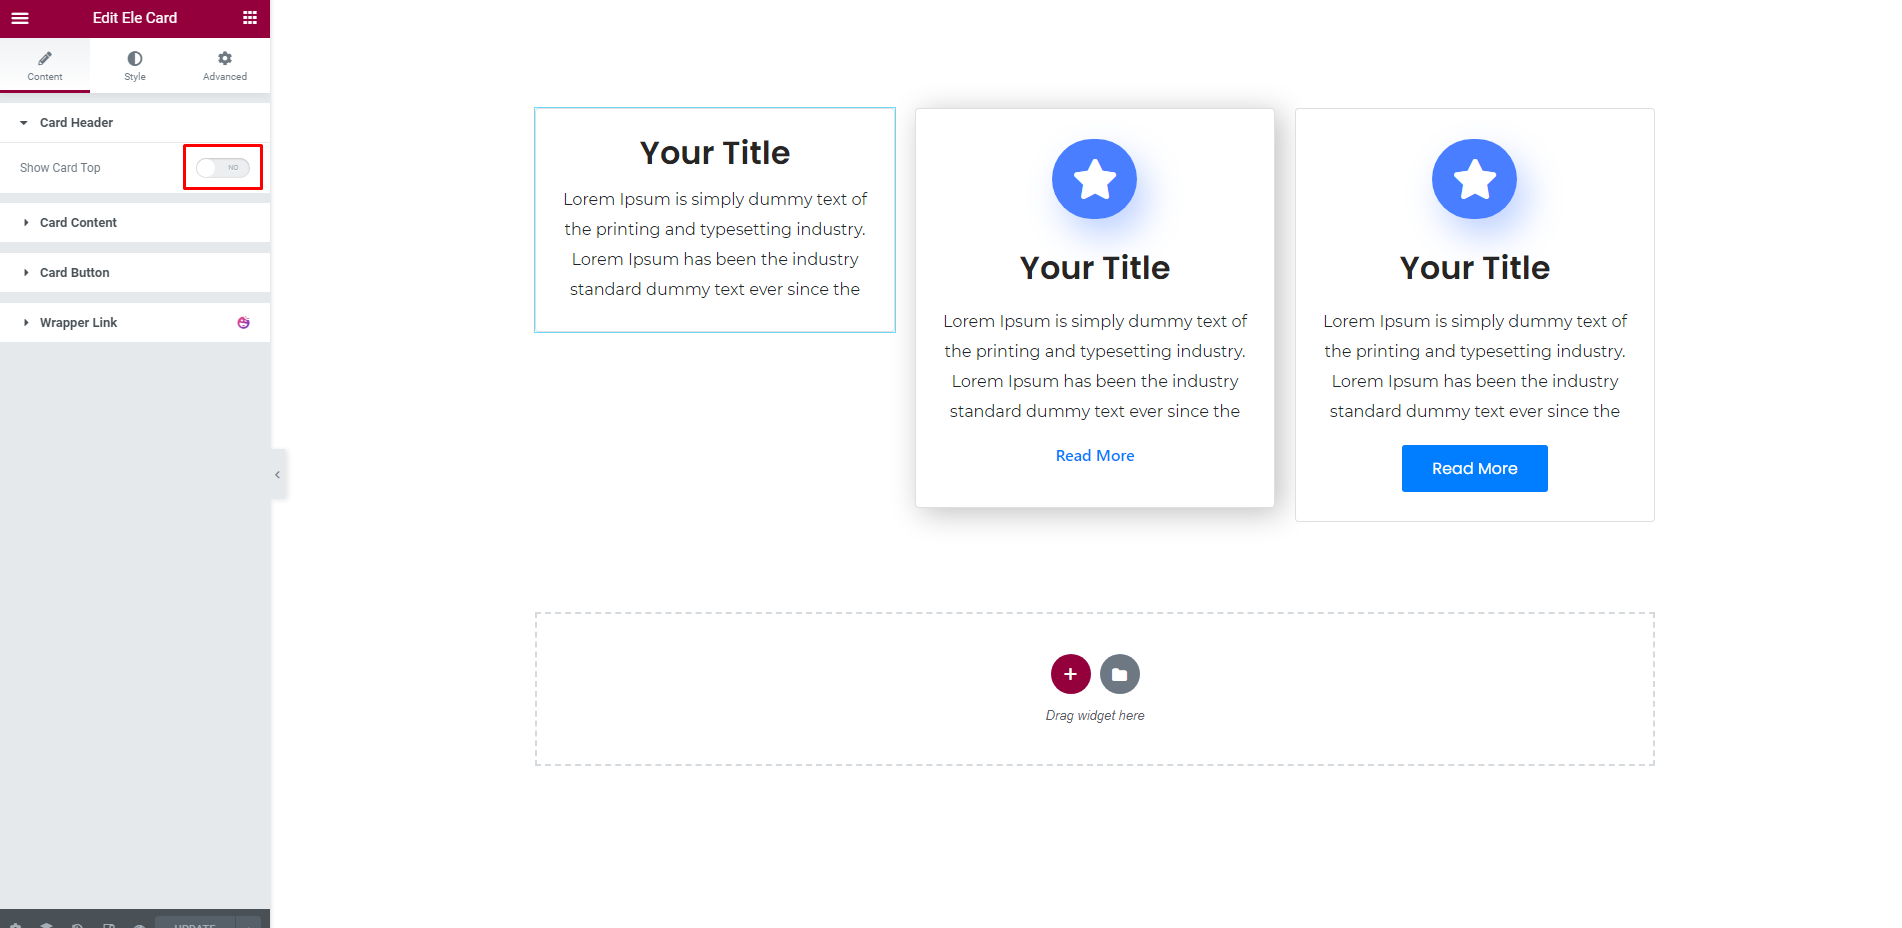
Task: Click the star icon on the right card
Action: pyautogui.click(x=1474, y=179)
